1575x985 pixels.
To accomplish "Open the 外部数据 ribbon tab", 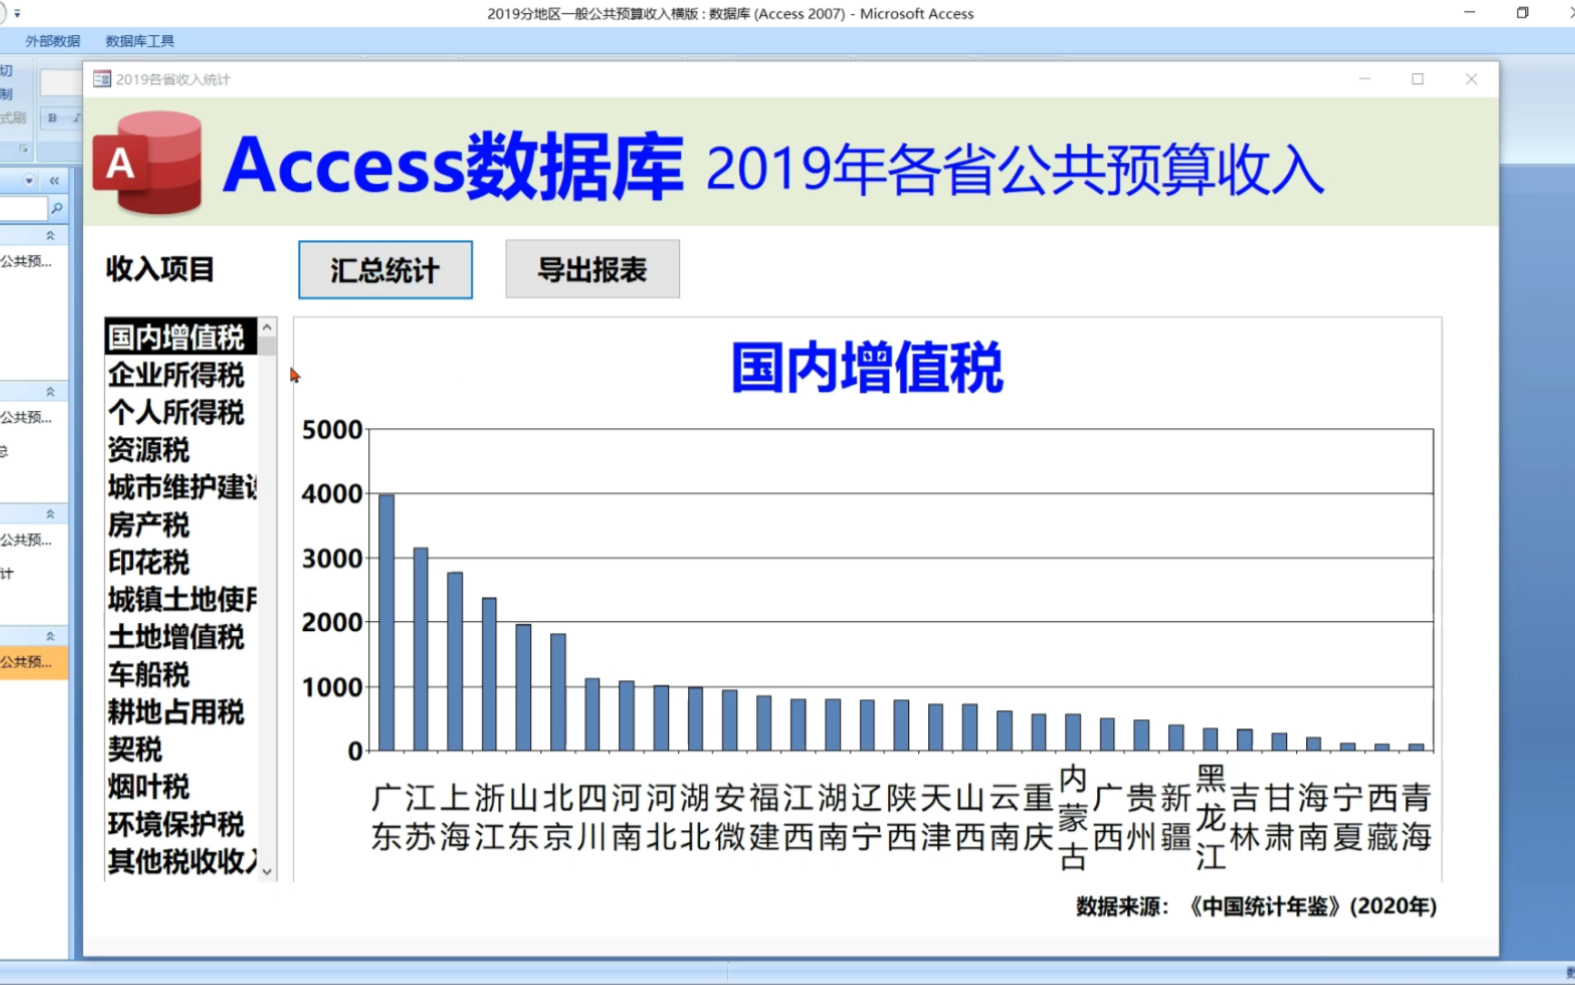I will [53, 41].
